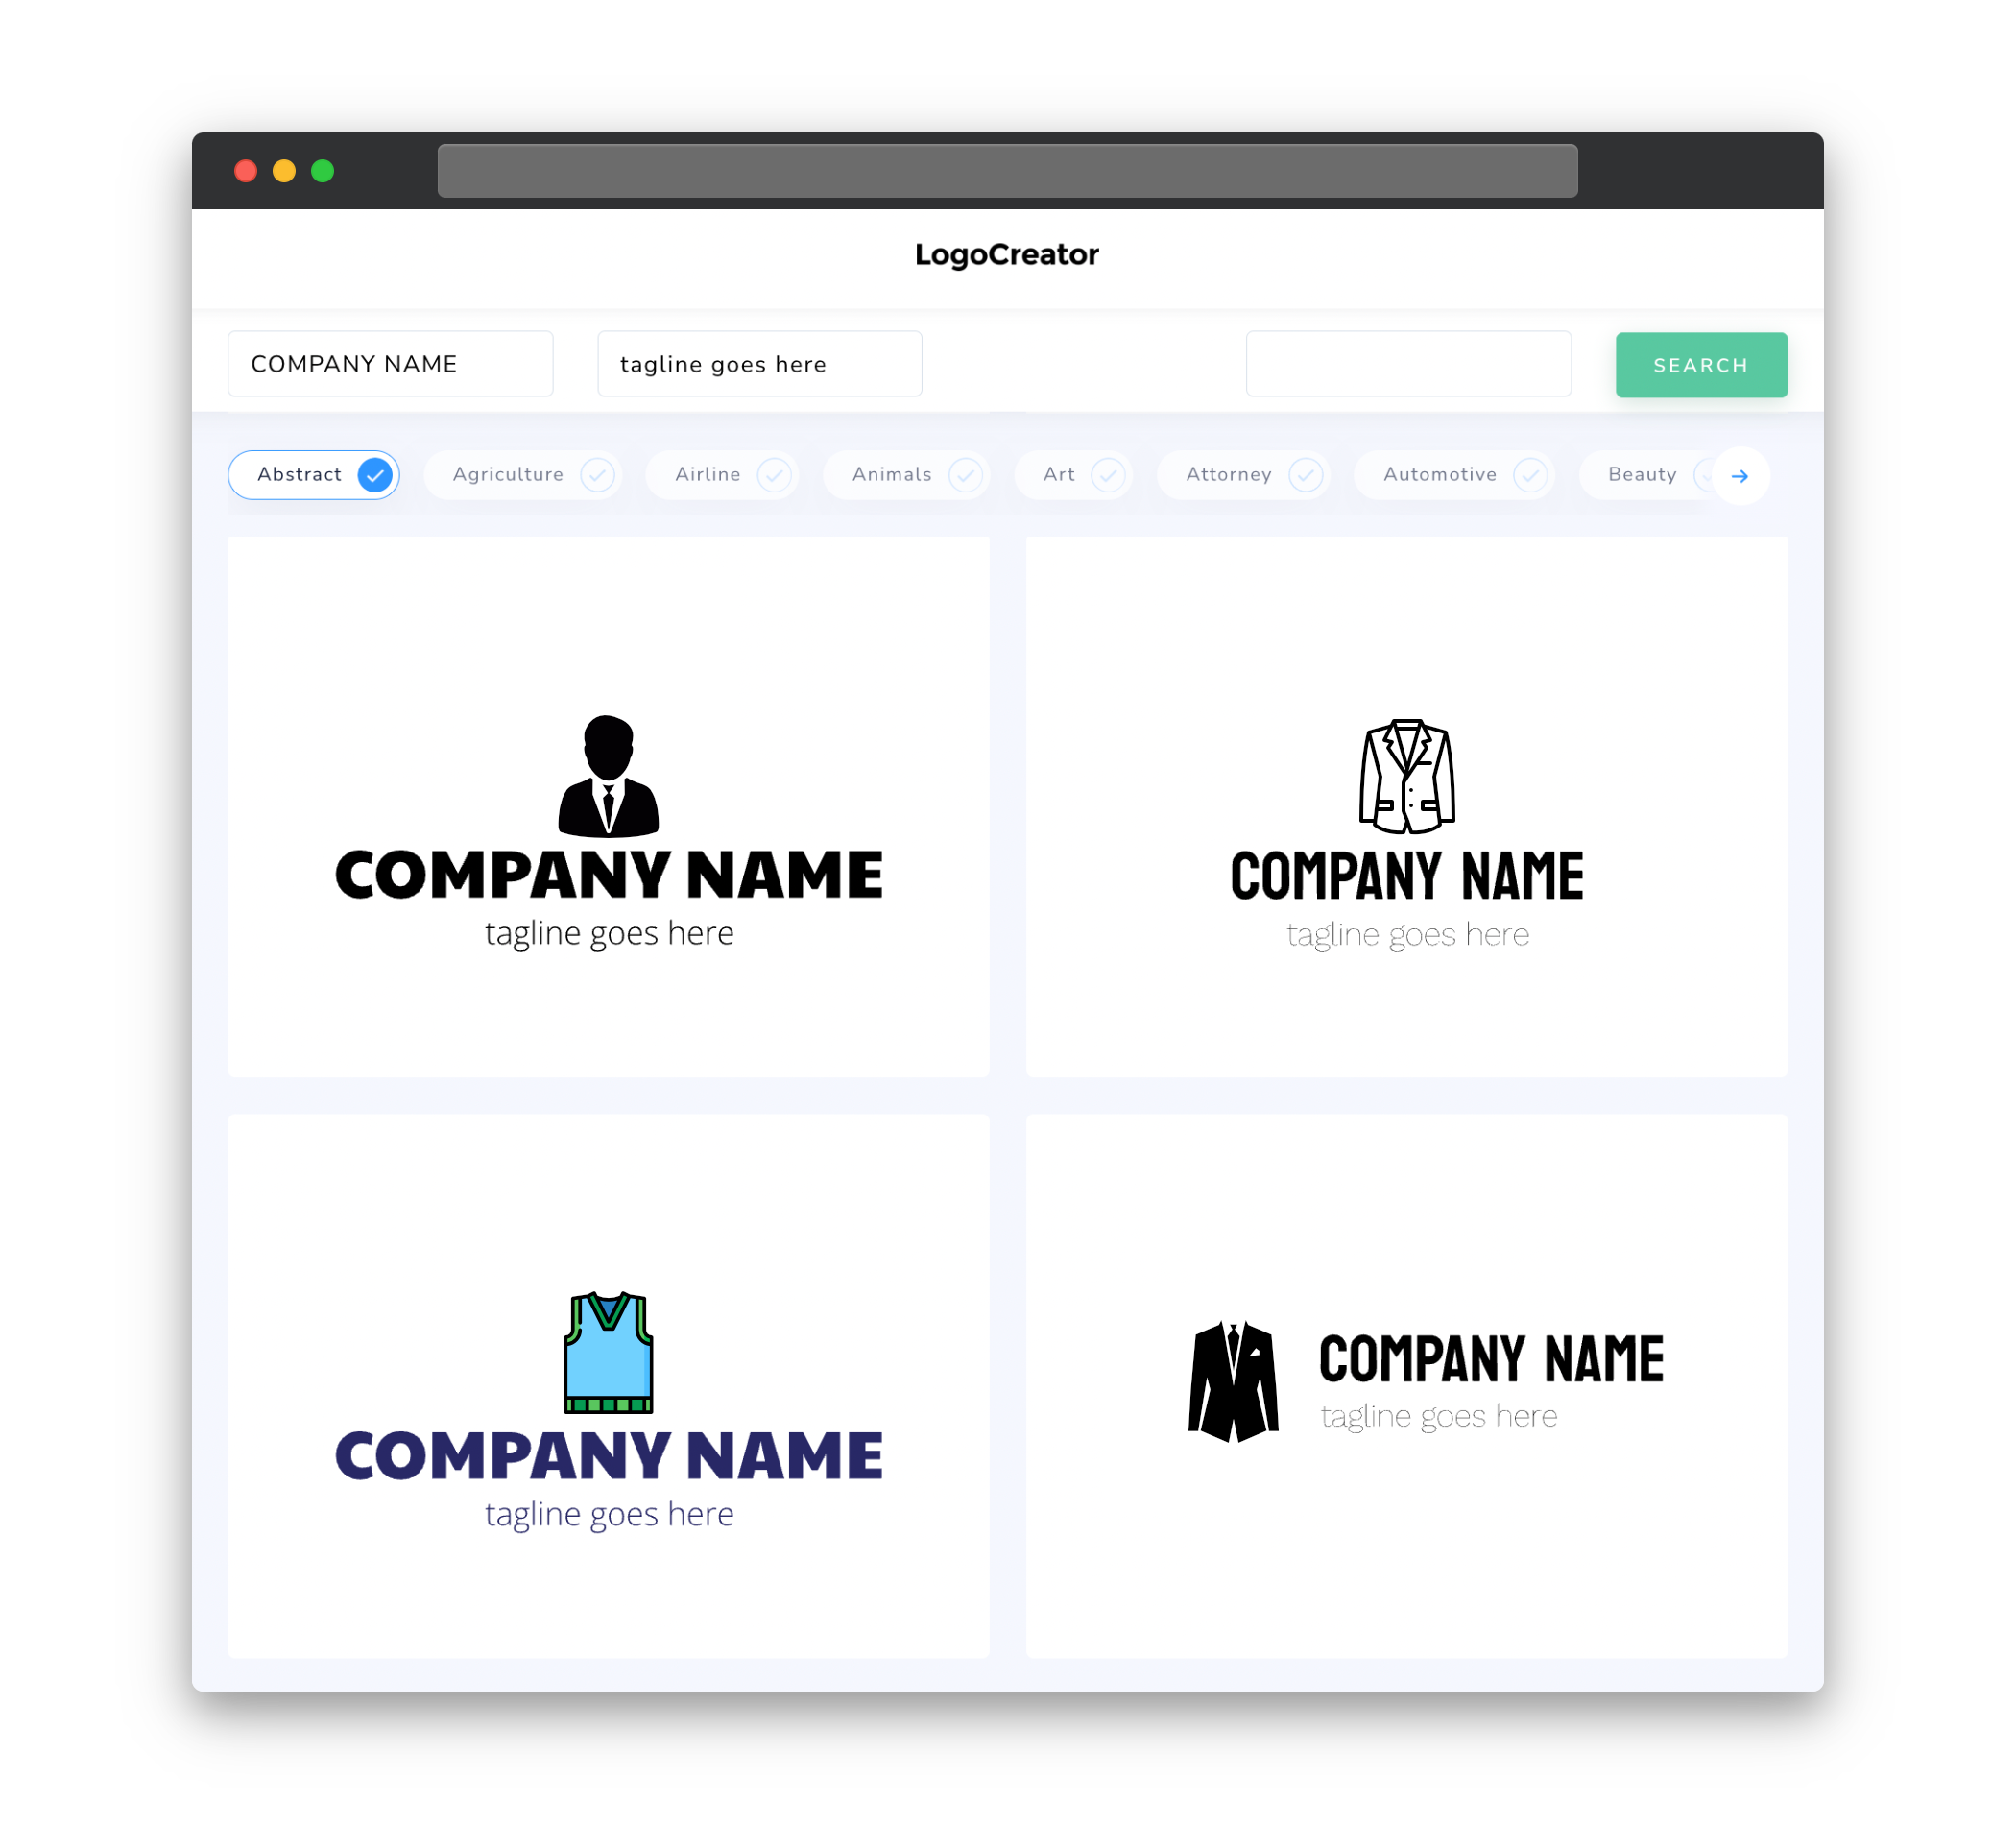Click the COMPANY NAME text input field

coord(392,364)
